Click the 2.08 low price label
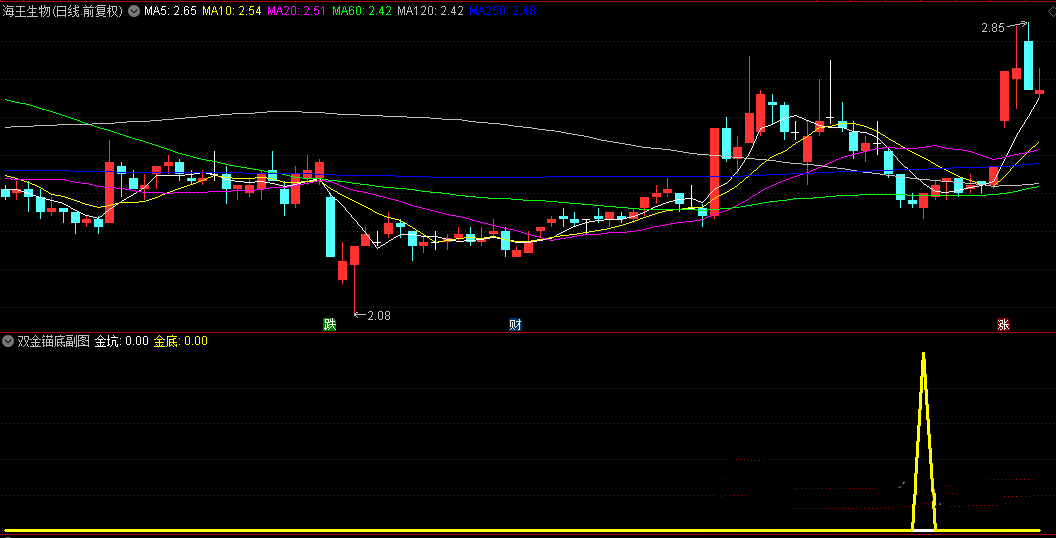1056x538 pixels. [378, 314]
